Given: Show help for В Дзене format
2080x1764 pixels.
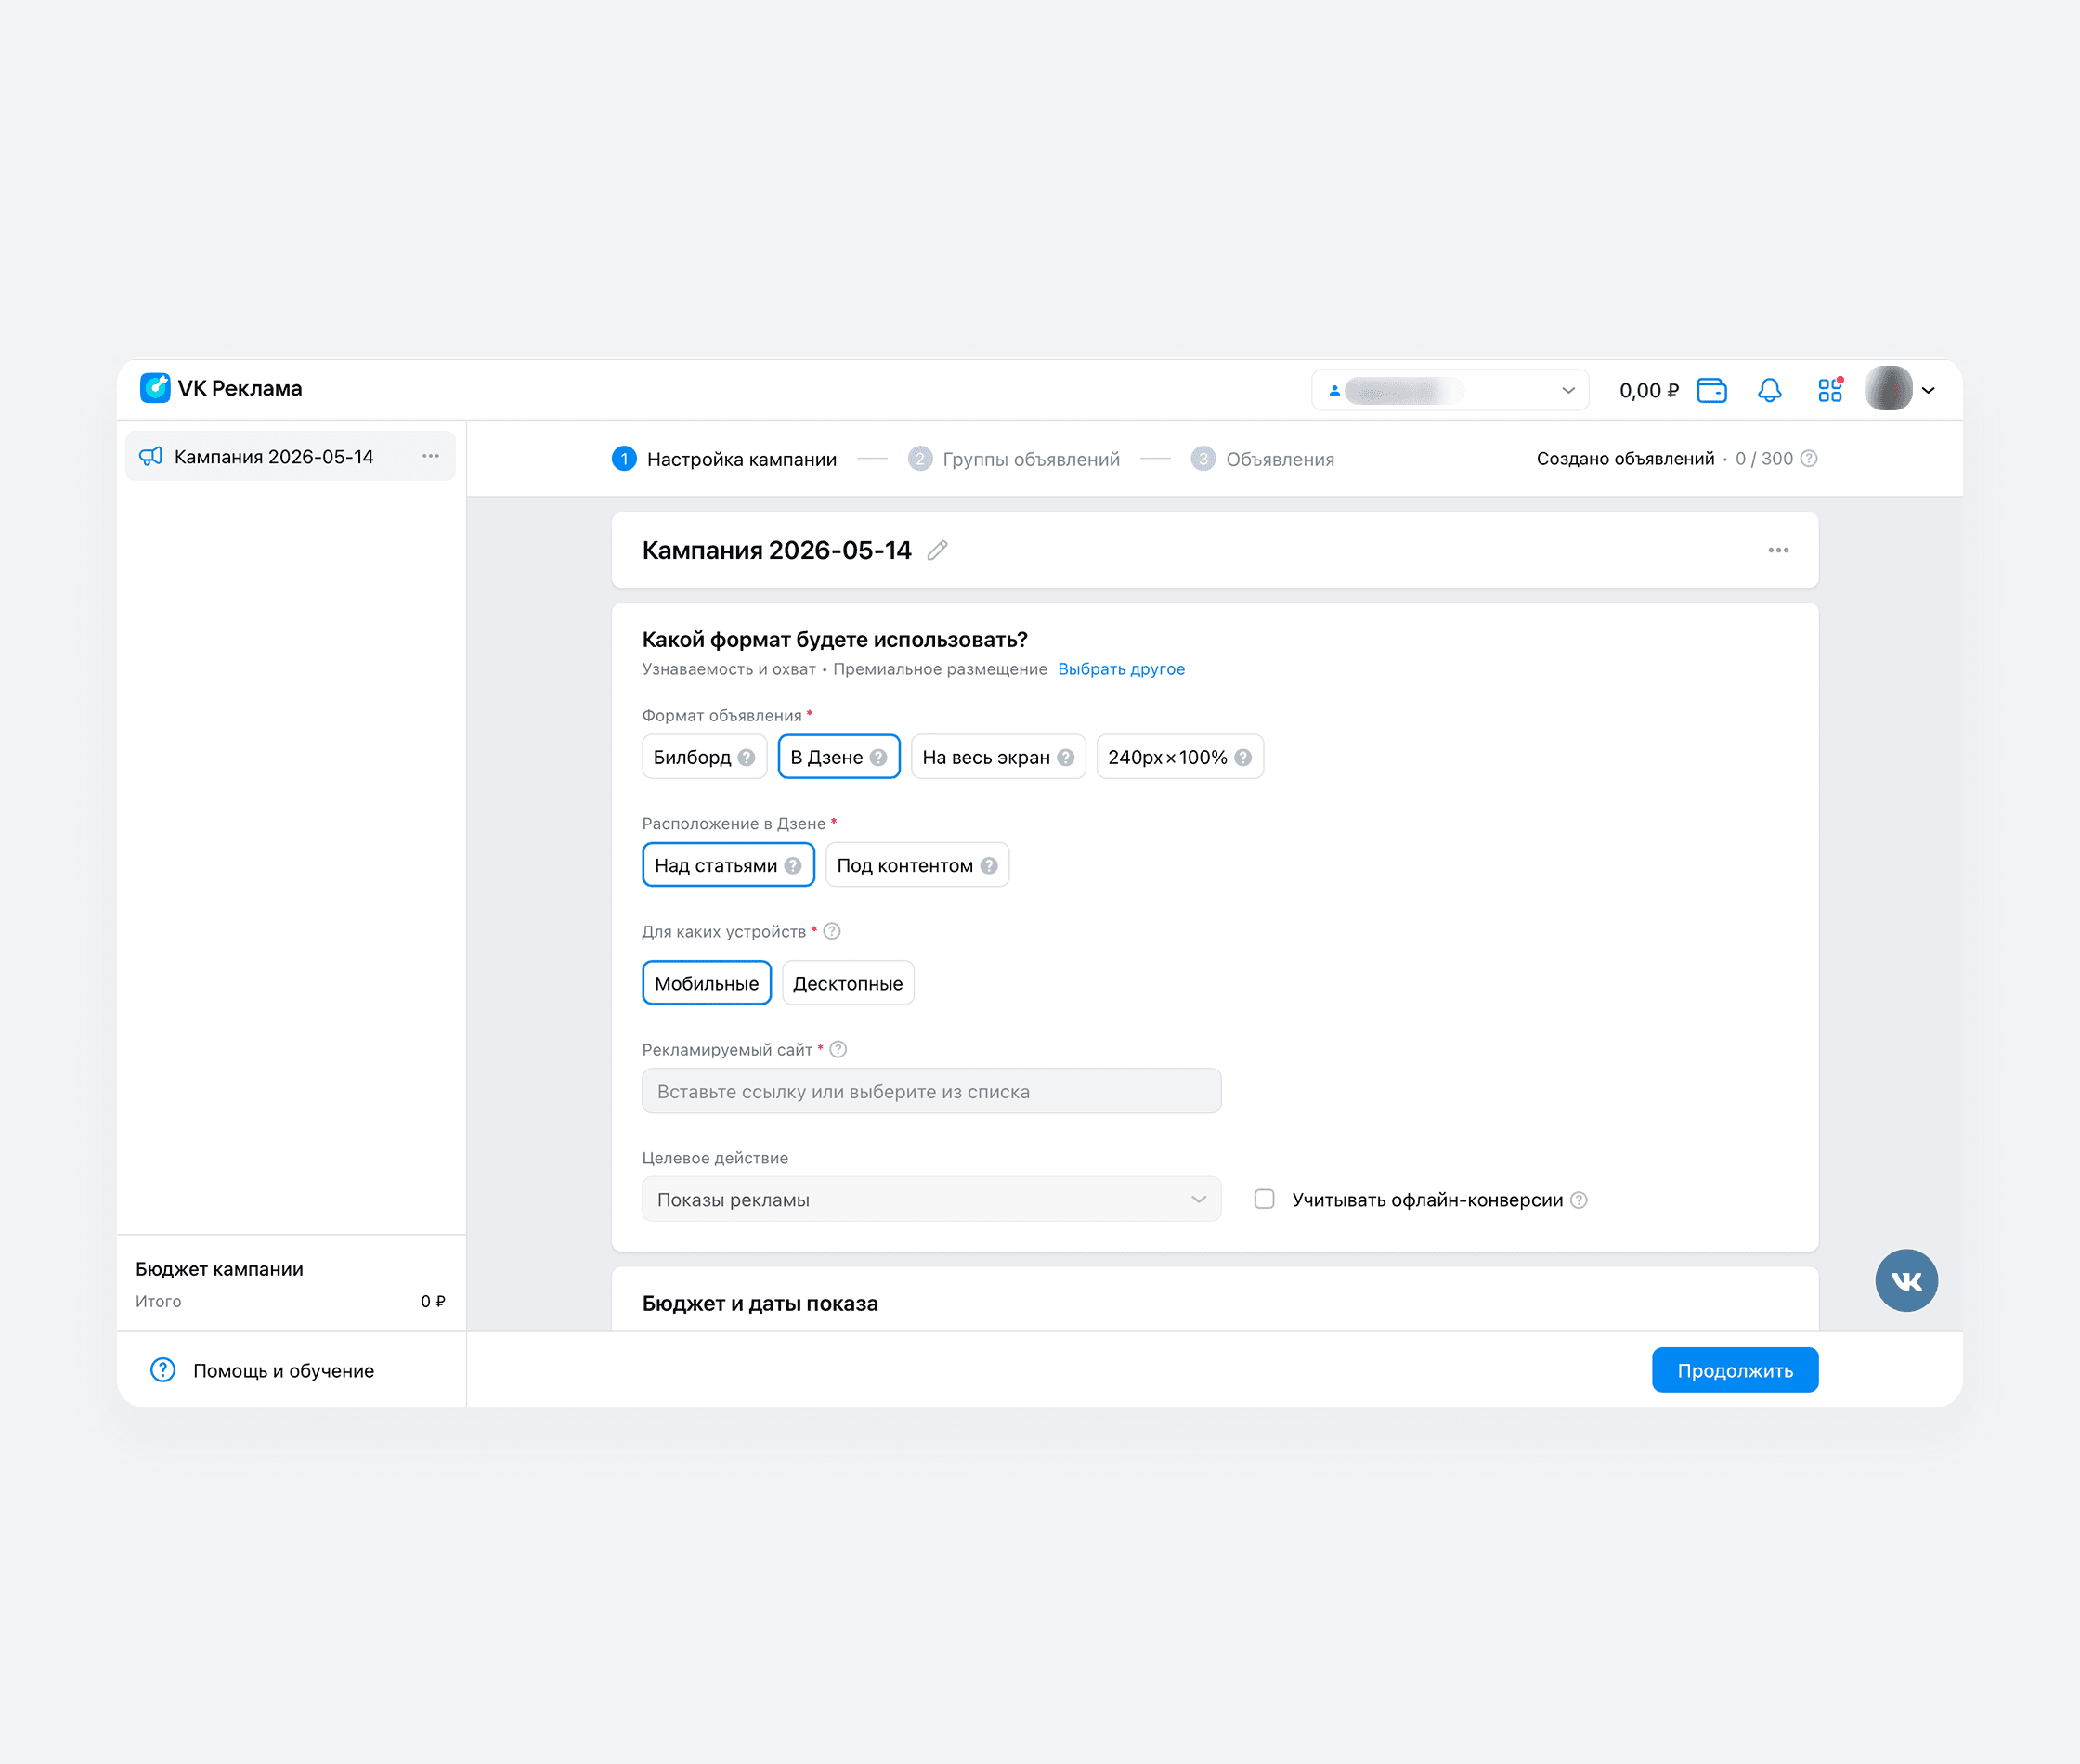Looking at the screenshot, I should click(878, 758).
